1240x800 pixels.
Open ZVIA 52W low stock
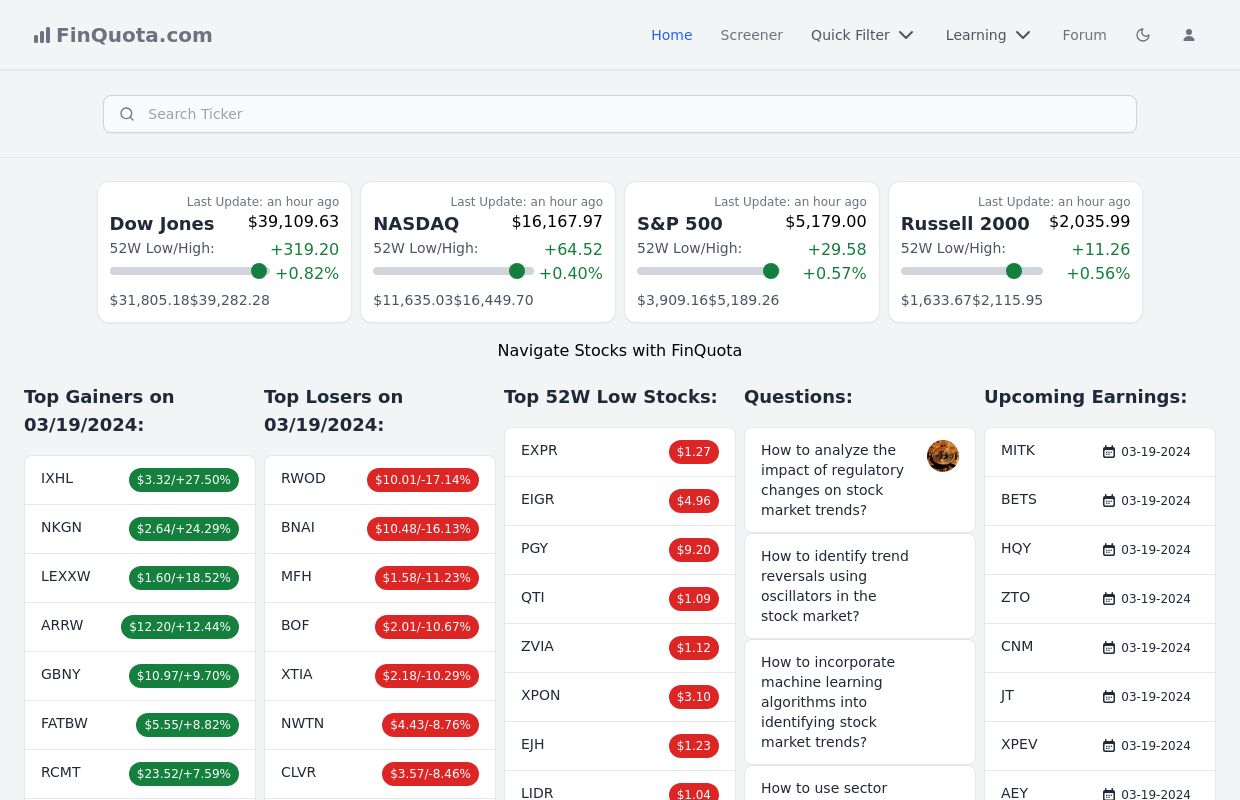537,646
